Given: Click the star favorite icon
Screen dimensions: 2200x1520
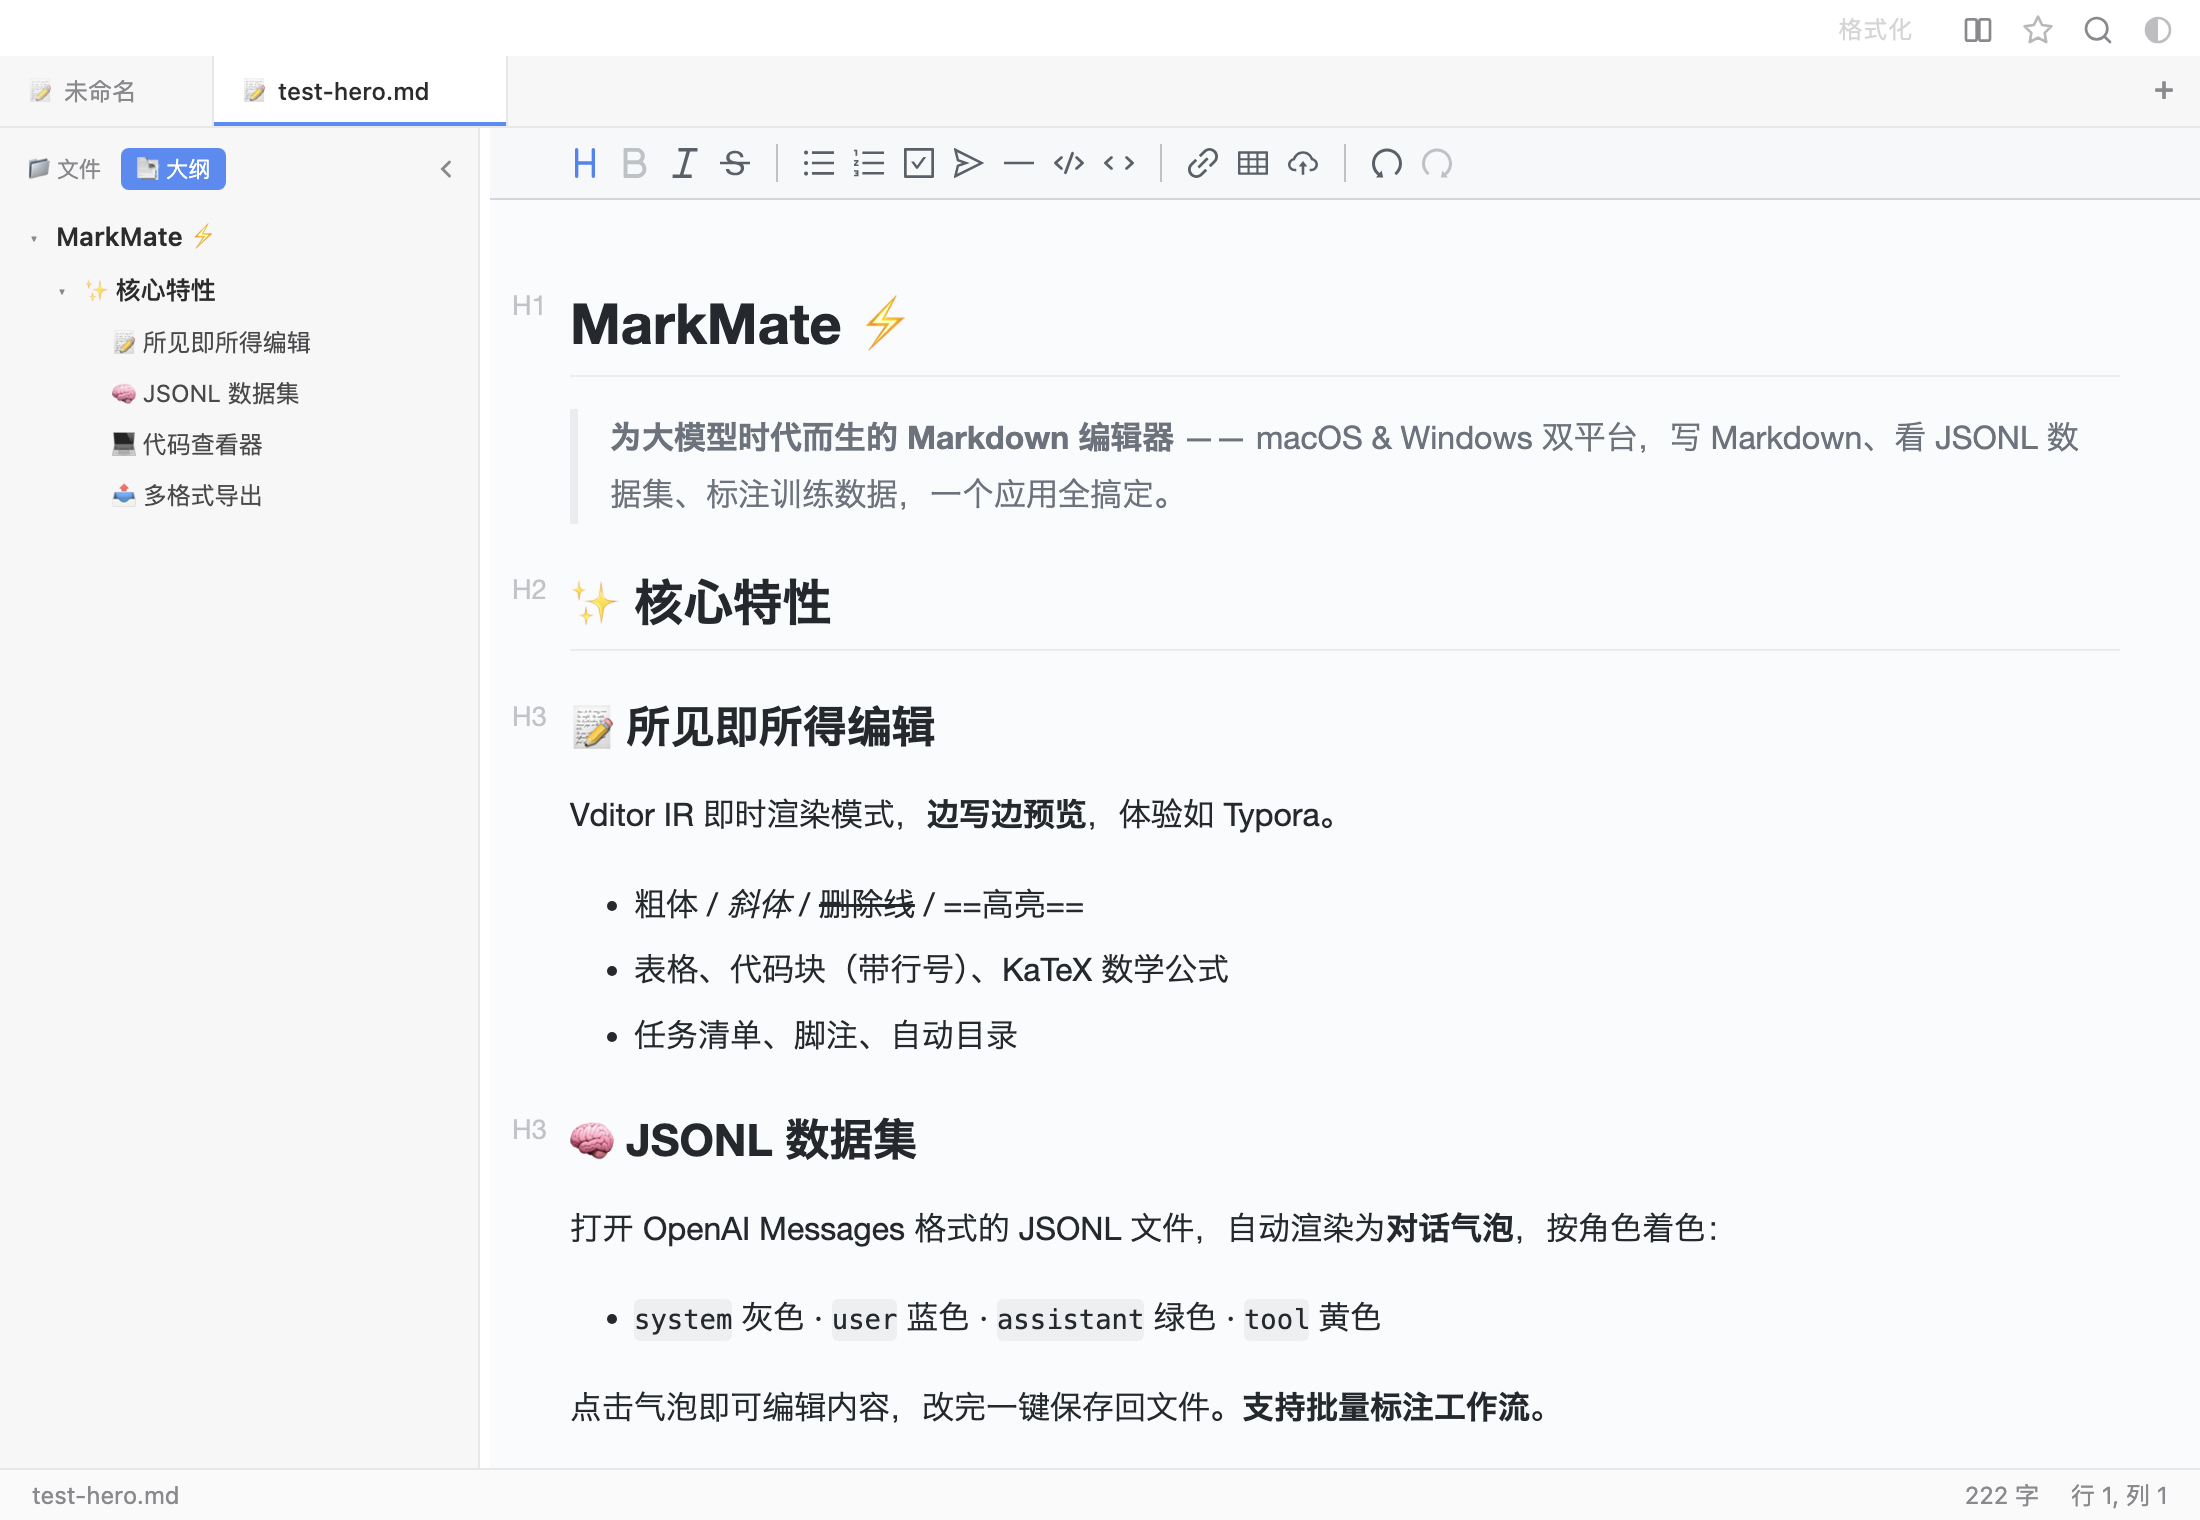Looking at the screenshot, I should tap(2037, 30).
